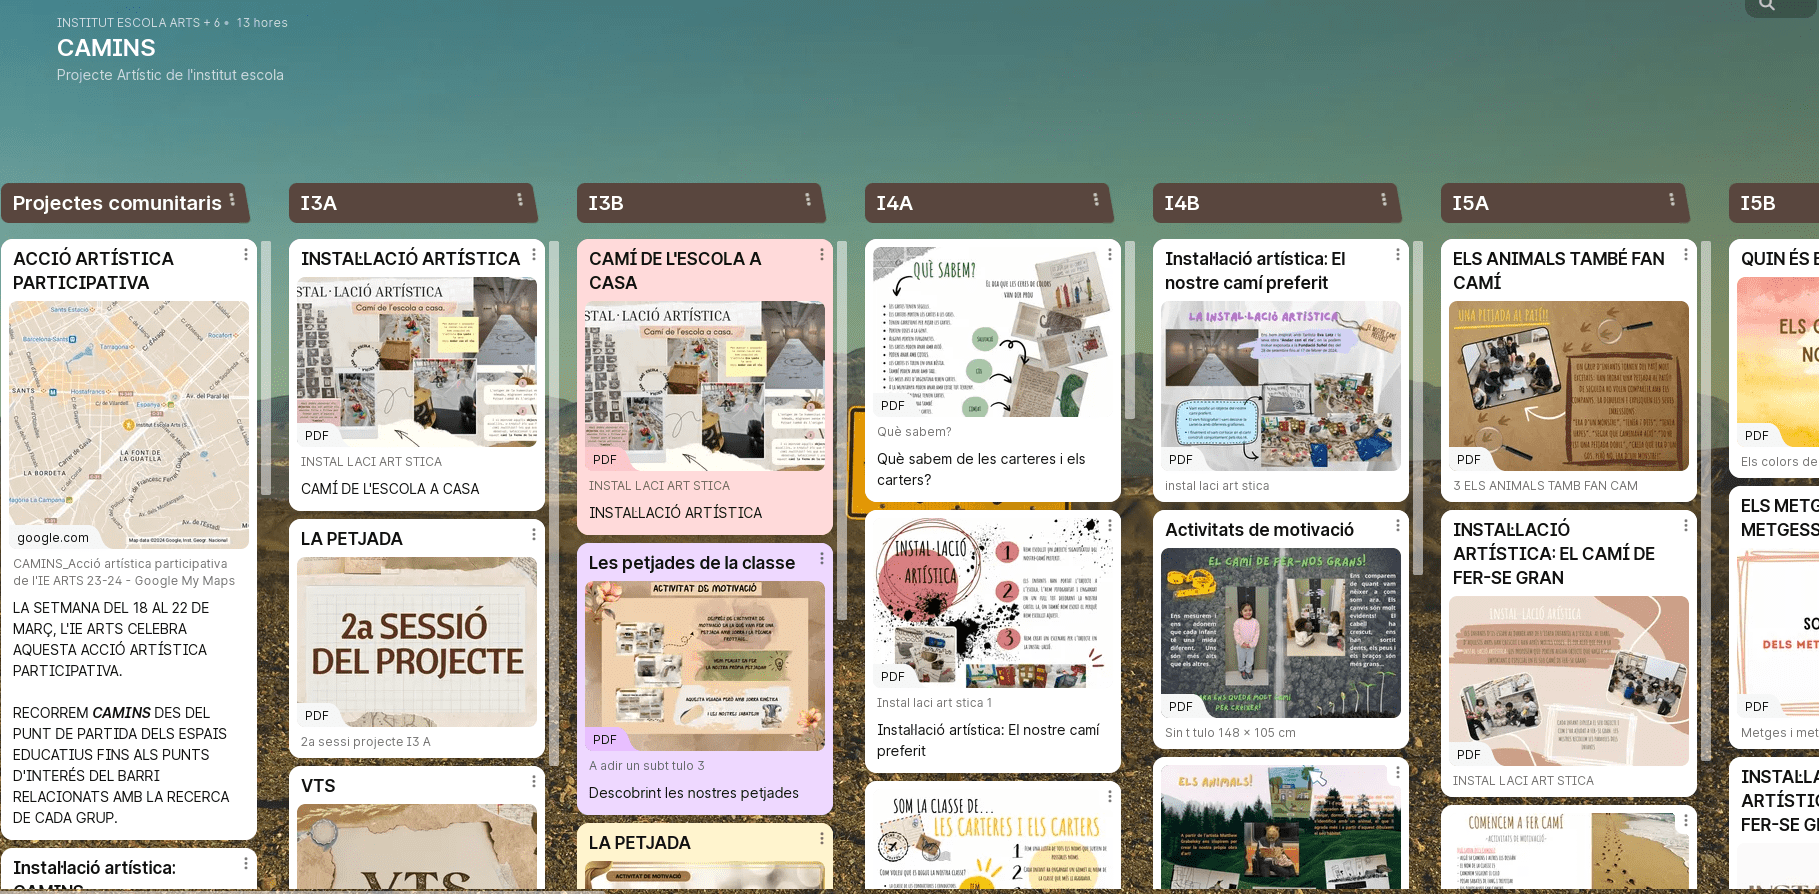Click 'Sin t tulo 148 × 105 cm' label

click(x=1230, y=733)
